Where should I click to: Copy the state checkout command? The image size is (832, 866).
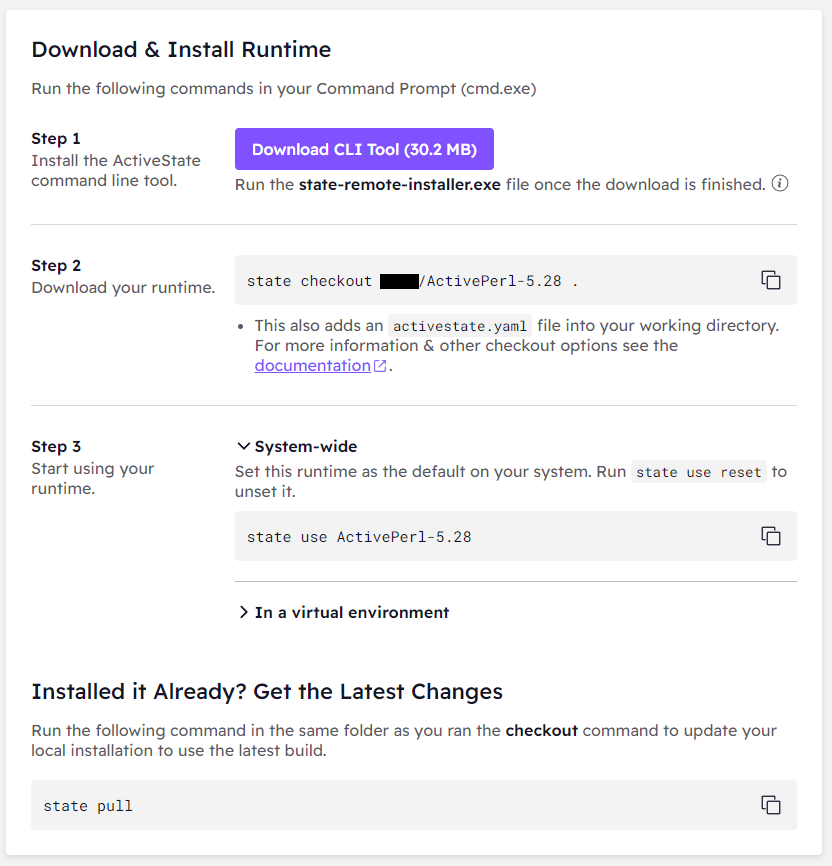(x=771, y=280)
